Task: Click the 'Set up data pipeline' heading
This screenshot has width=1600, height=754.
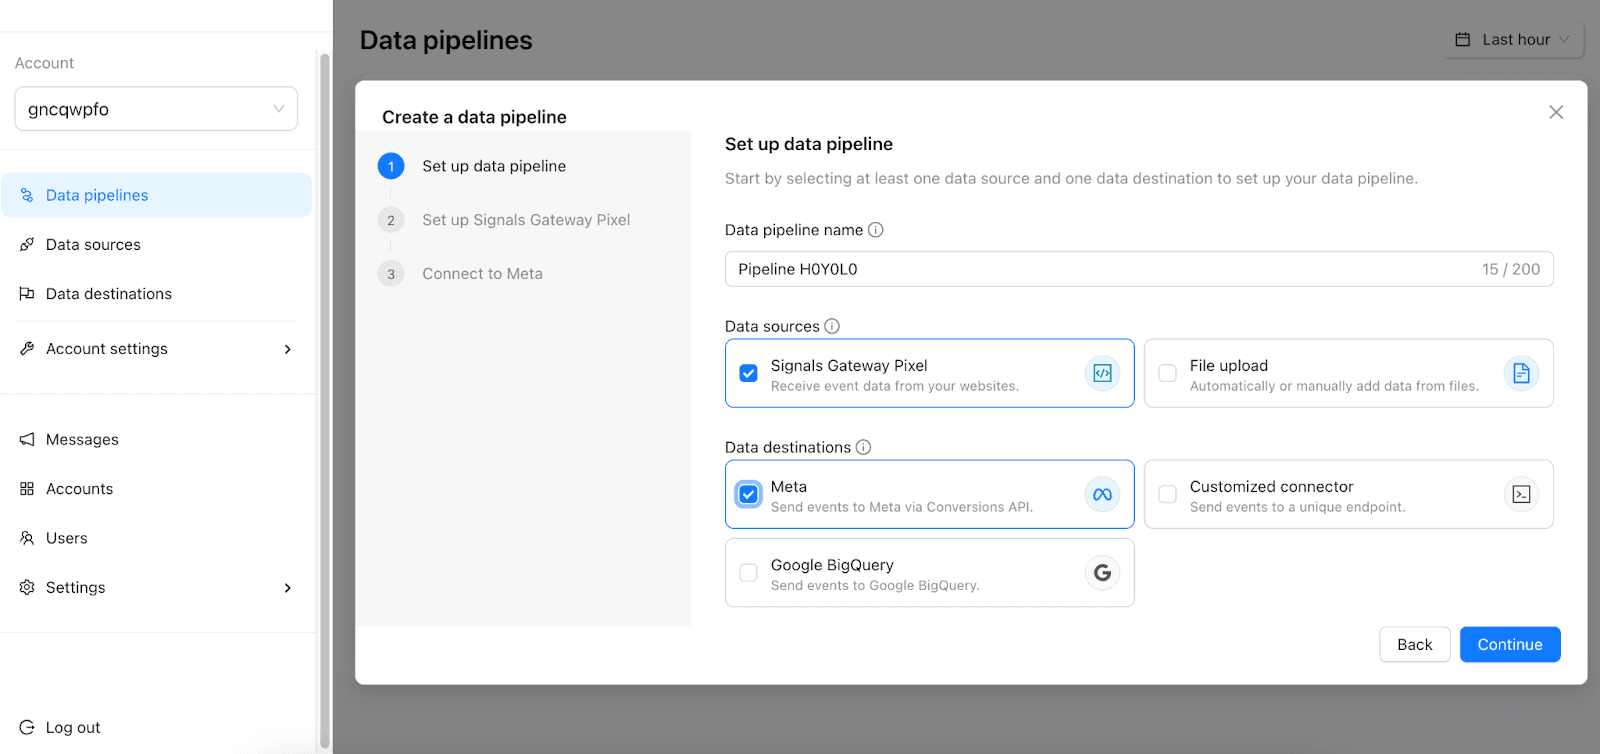Action: [x=809, y=144]
